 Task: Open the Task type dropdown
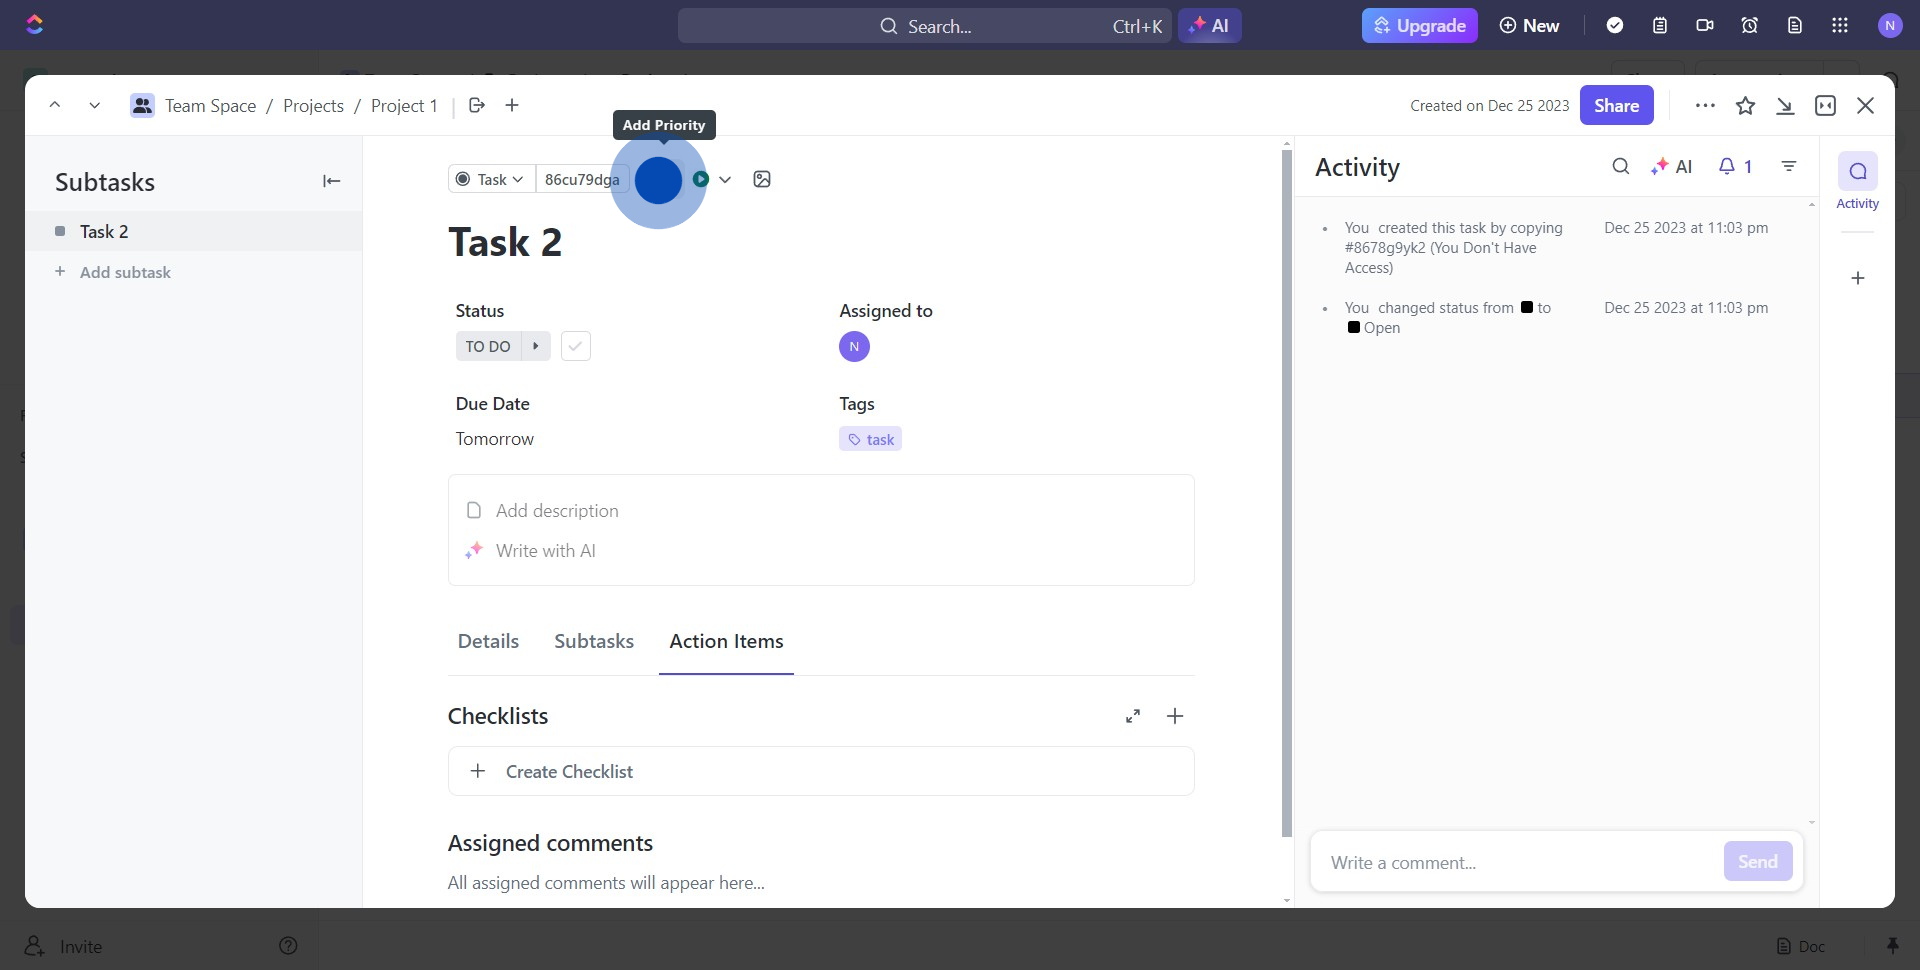(x=490, y=180)
